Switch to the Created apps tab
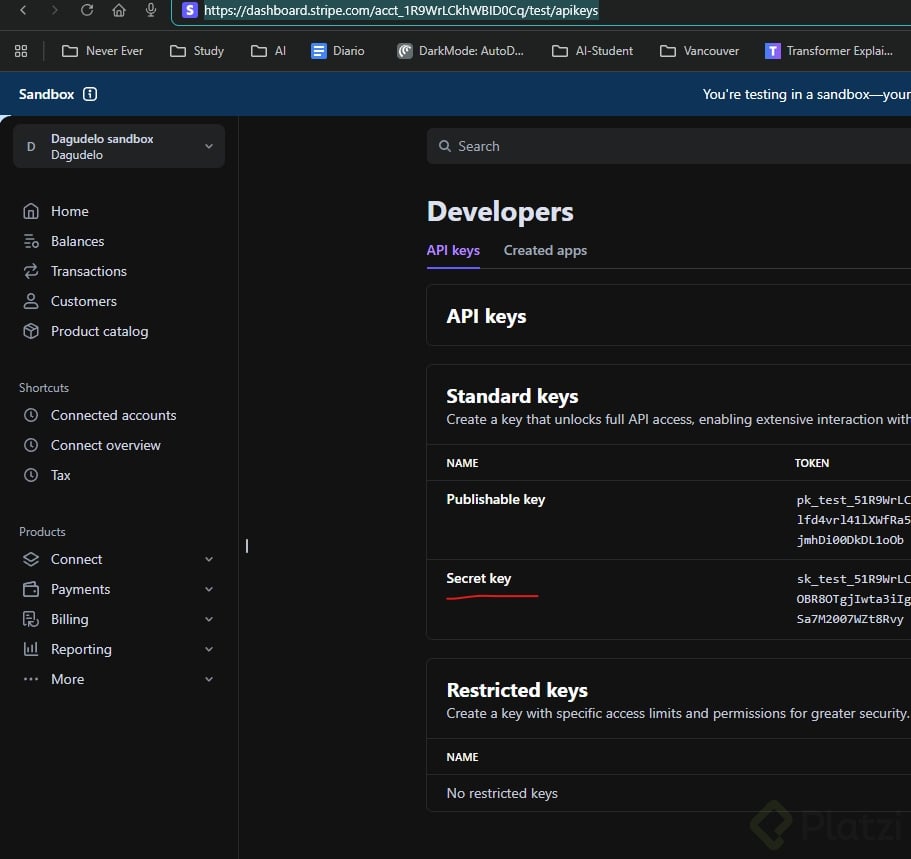Viewport: 911px width, 859px height. point(545,250)
